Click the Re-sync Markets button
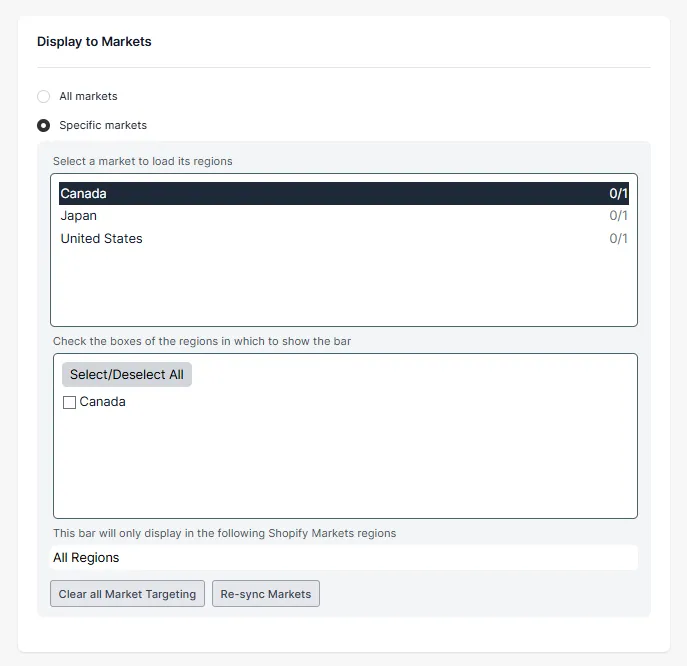 pyautogui.click(x=266, y=594)
